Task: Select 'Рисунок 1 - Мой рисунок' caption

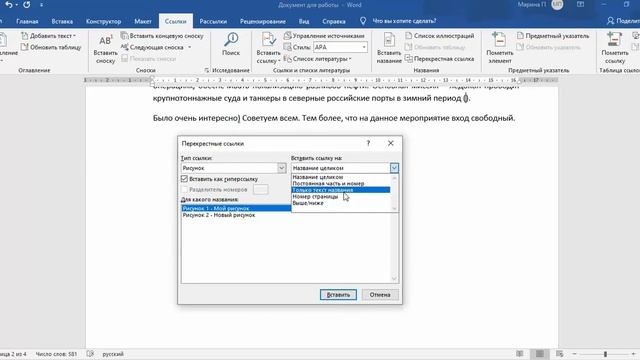Action: click(x=236, y=208)
